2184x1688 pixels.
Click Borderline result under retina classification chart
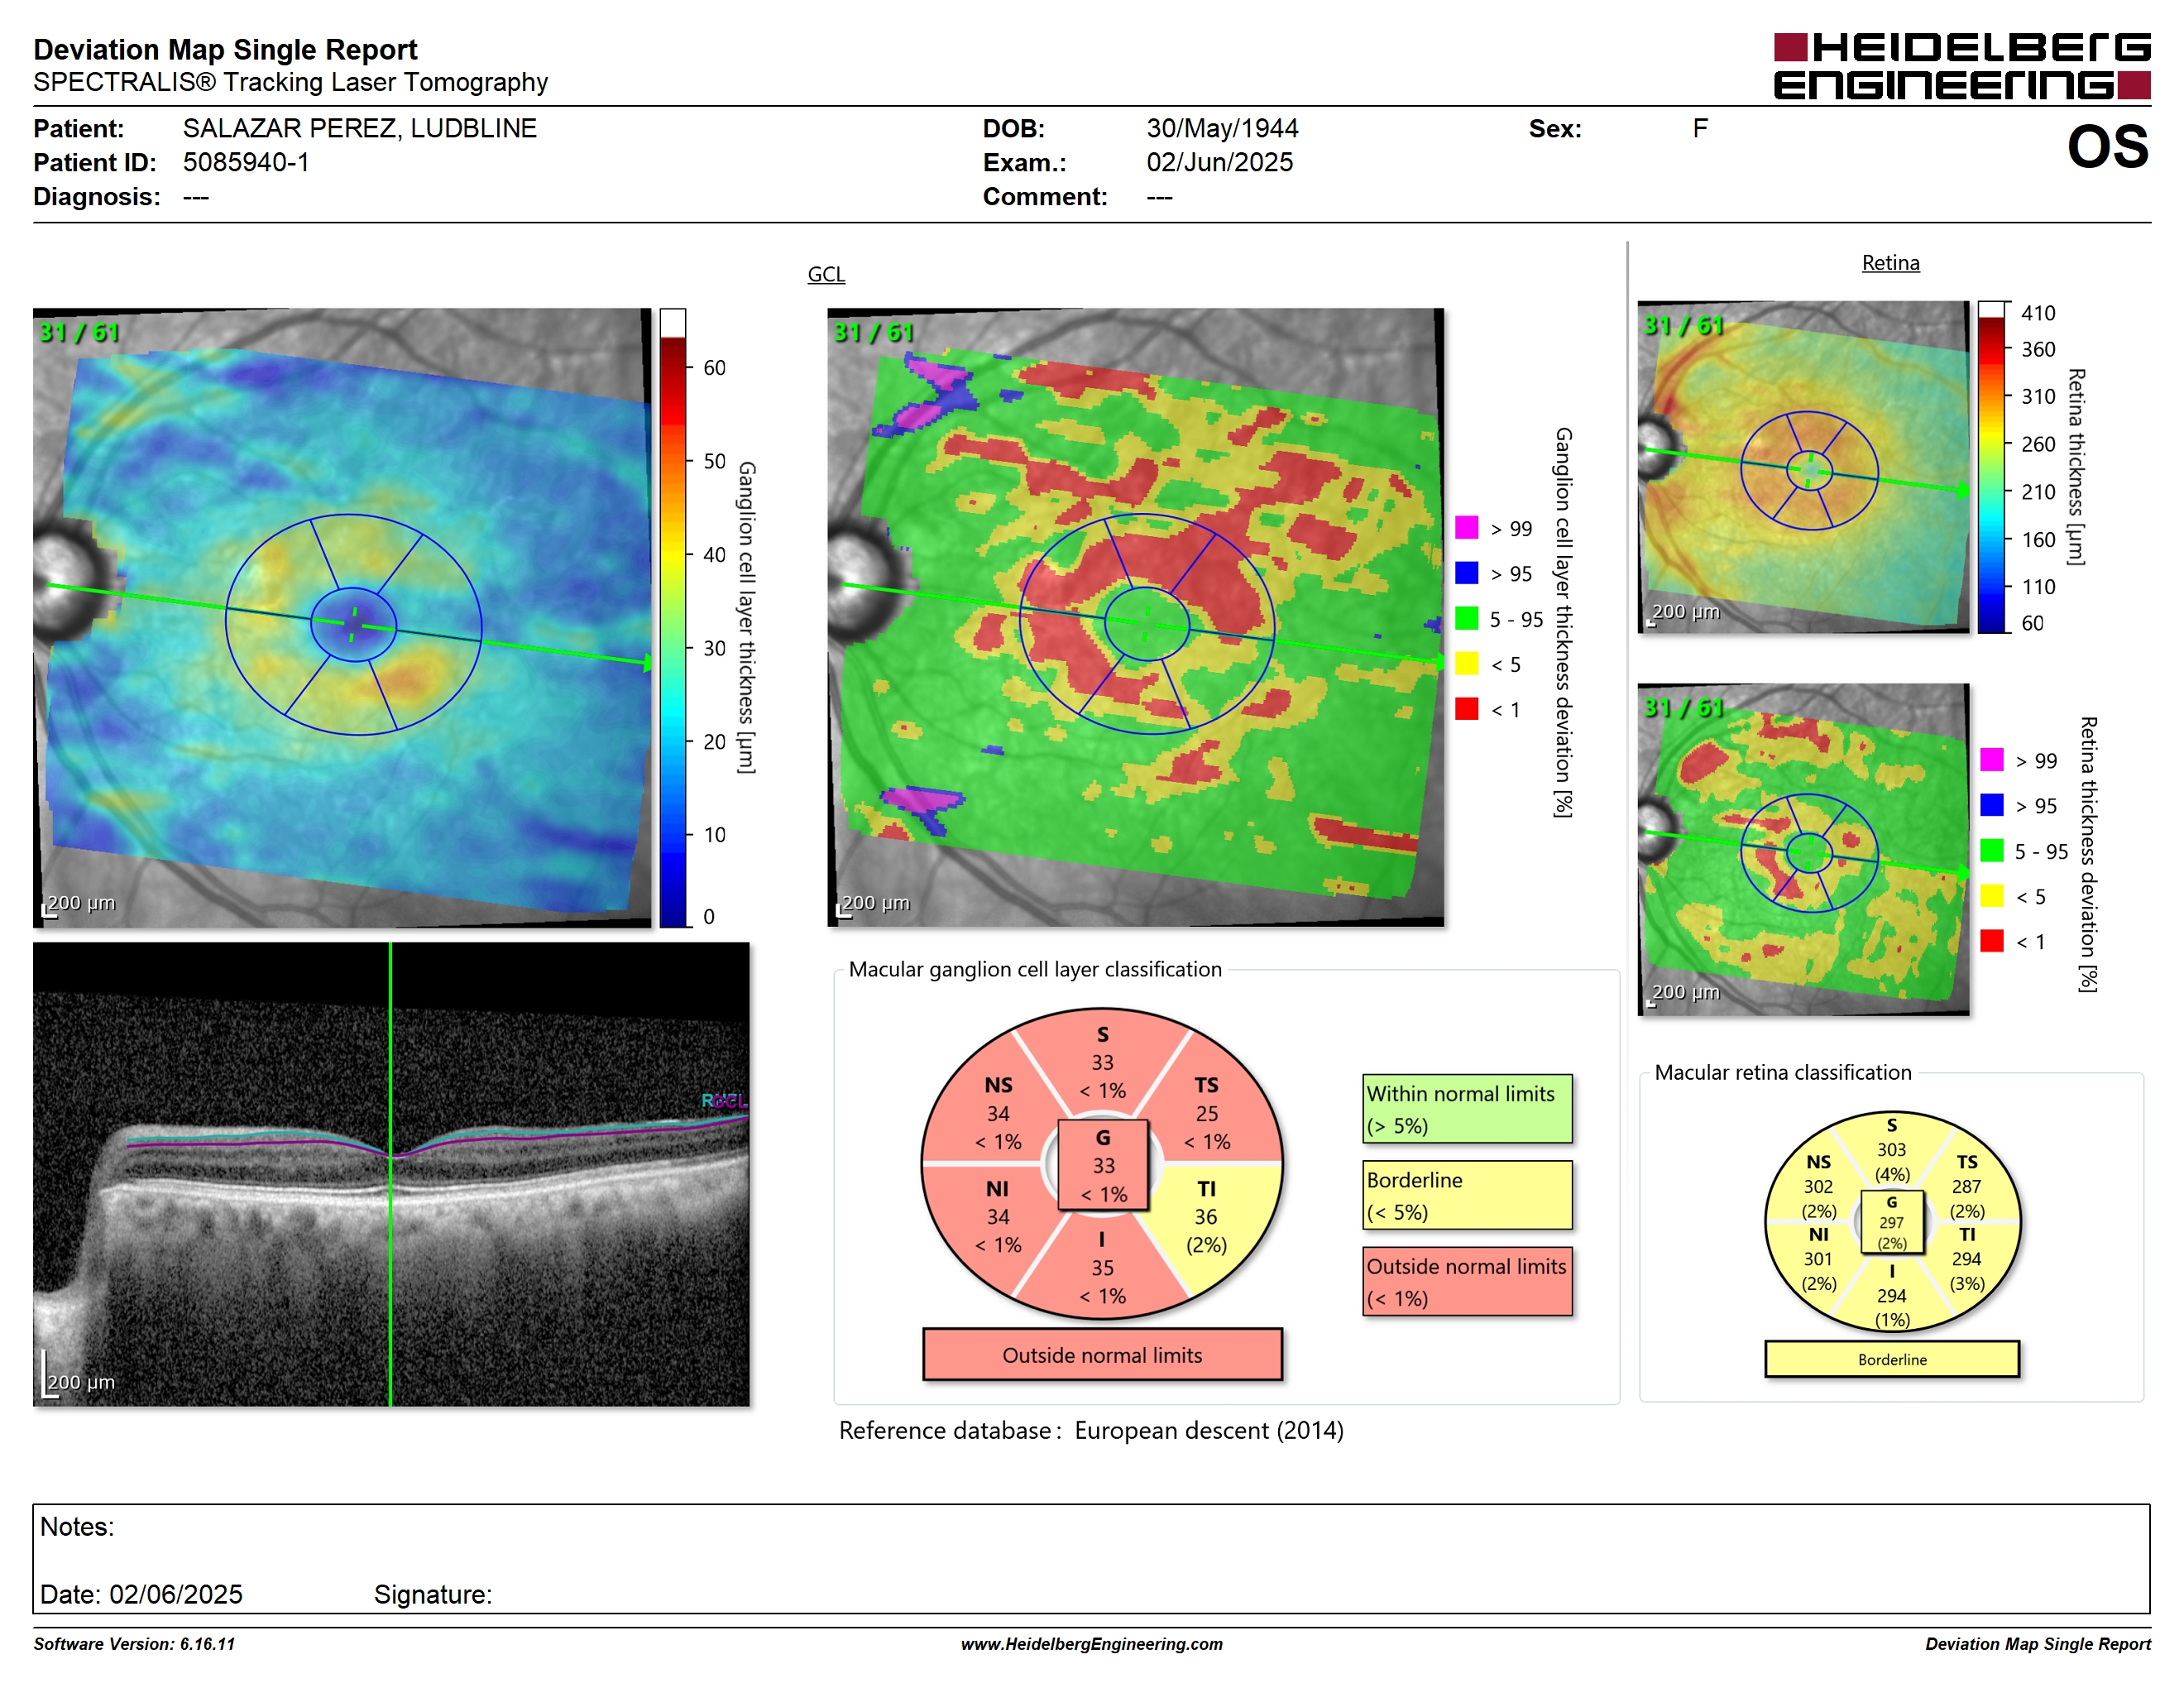1892,1359
